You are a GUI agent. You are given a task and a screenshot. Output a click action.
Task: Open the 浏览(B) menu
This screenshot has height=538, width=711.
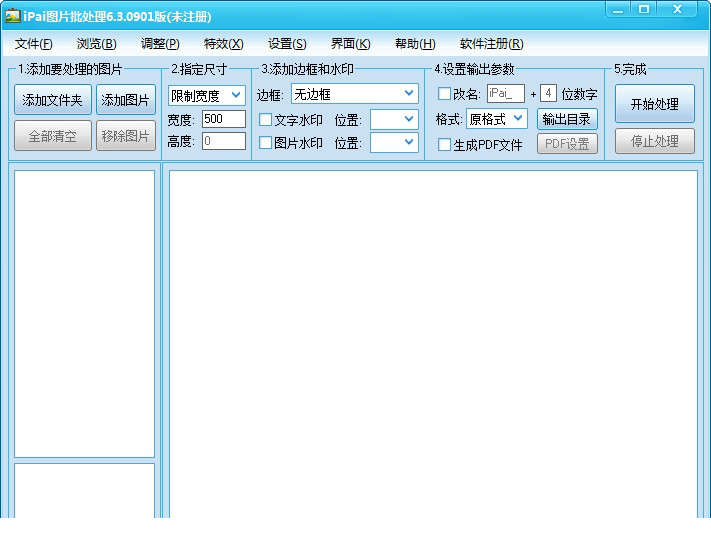coord(97,44)
